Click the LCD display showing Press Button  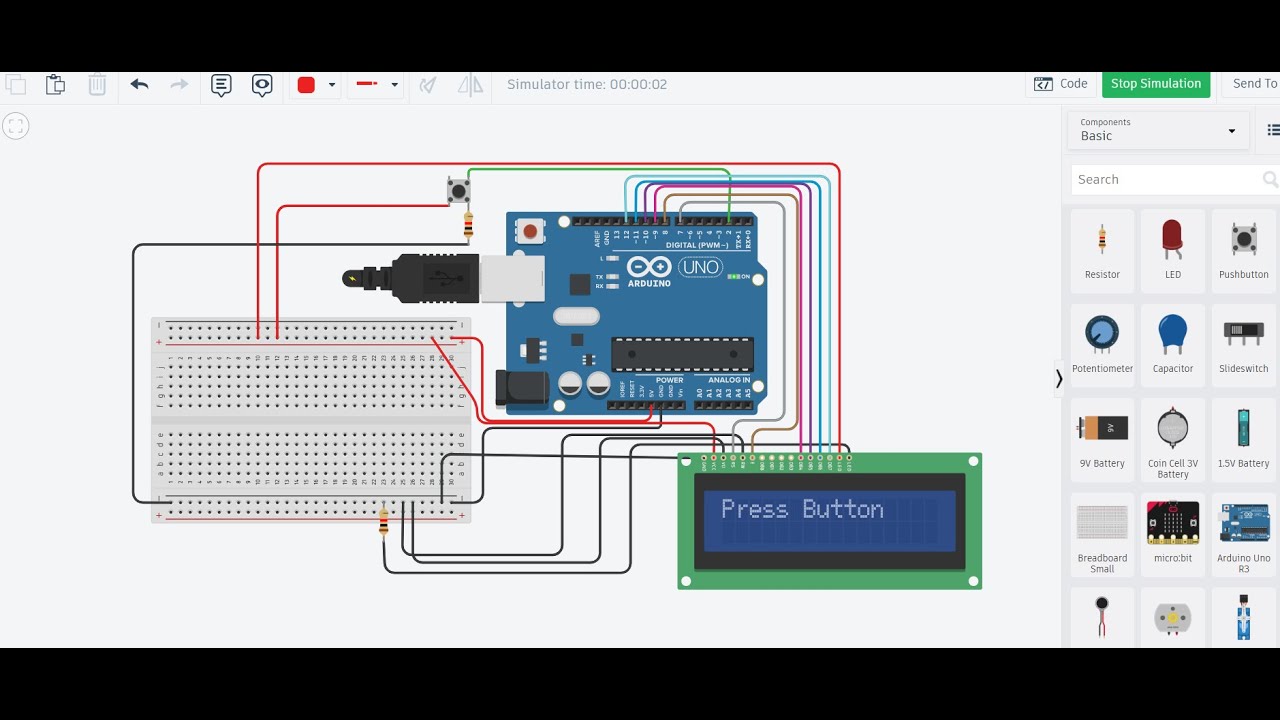[x=830, y=521]
